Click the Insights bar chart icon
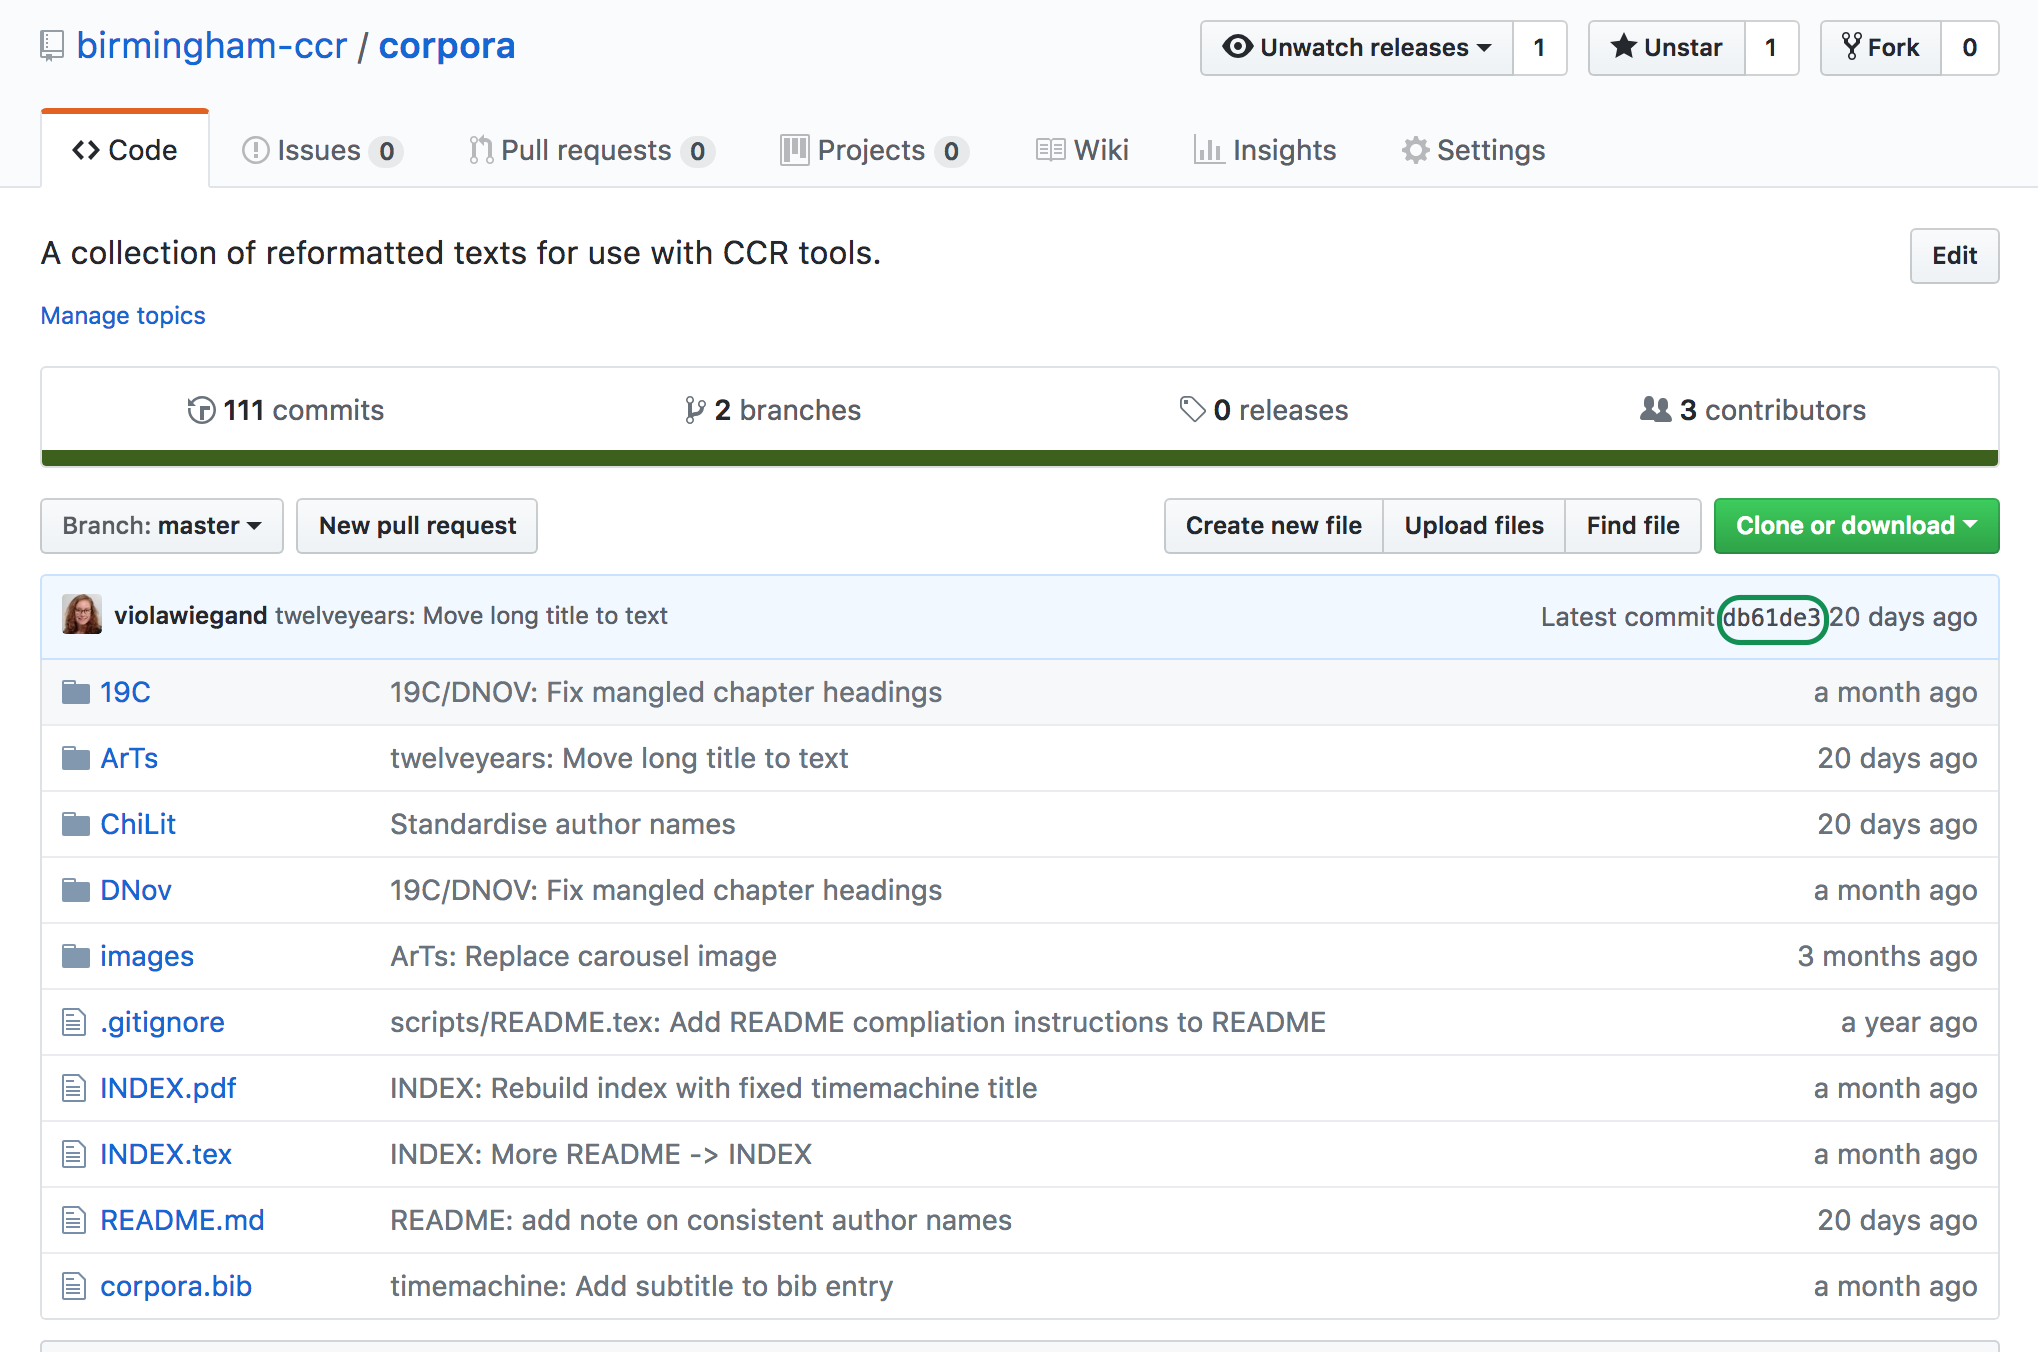Screen dimensions: 2038x1352 [x=1209, y=150]
